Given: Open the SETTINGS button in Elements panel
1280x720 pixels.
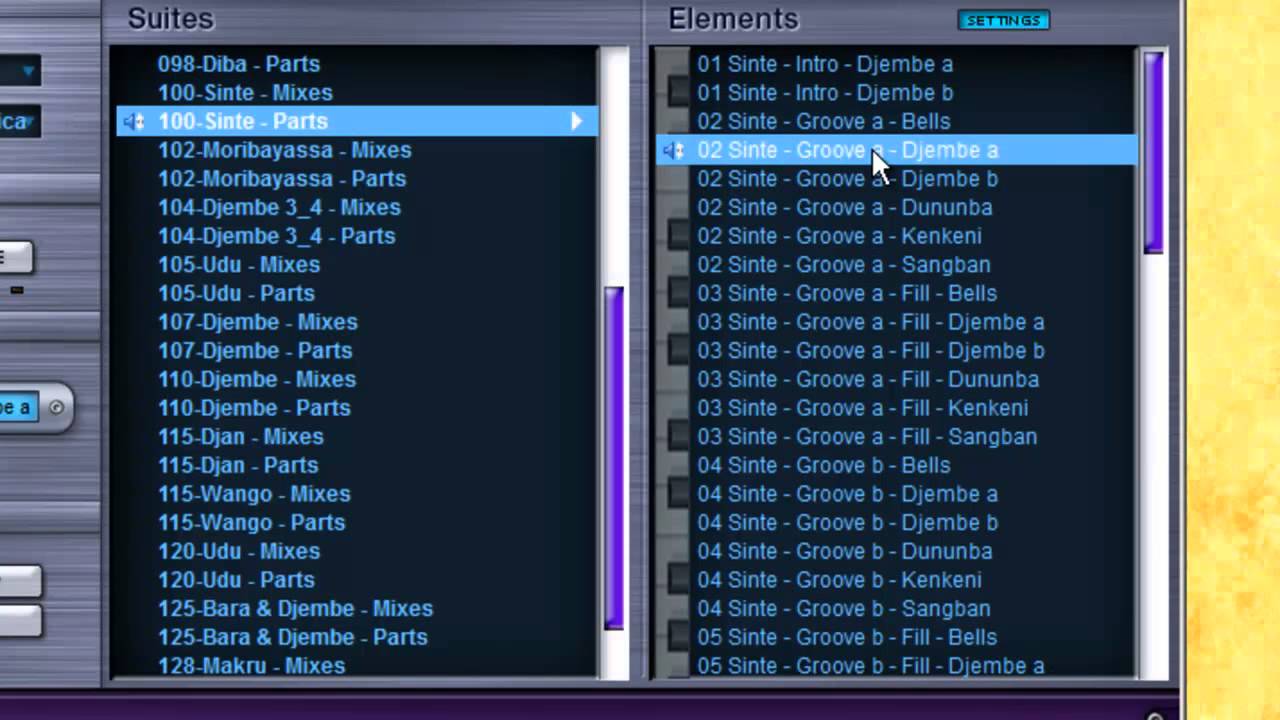Looking at the screenshot, I should [x=1003, y=20].
